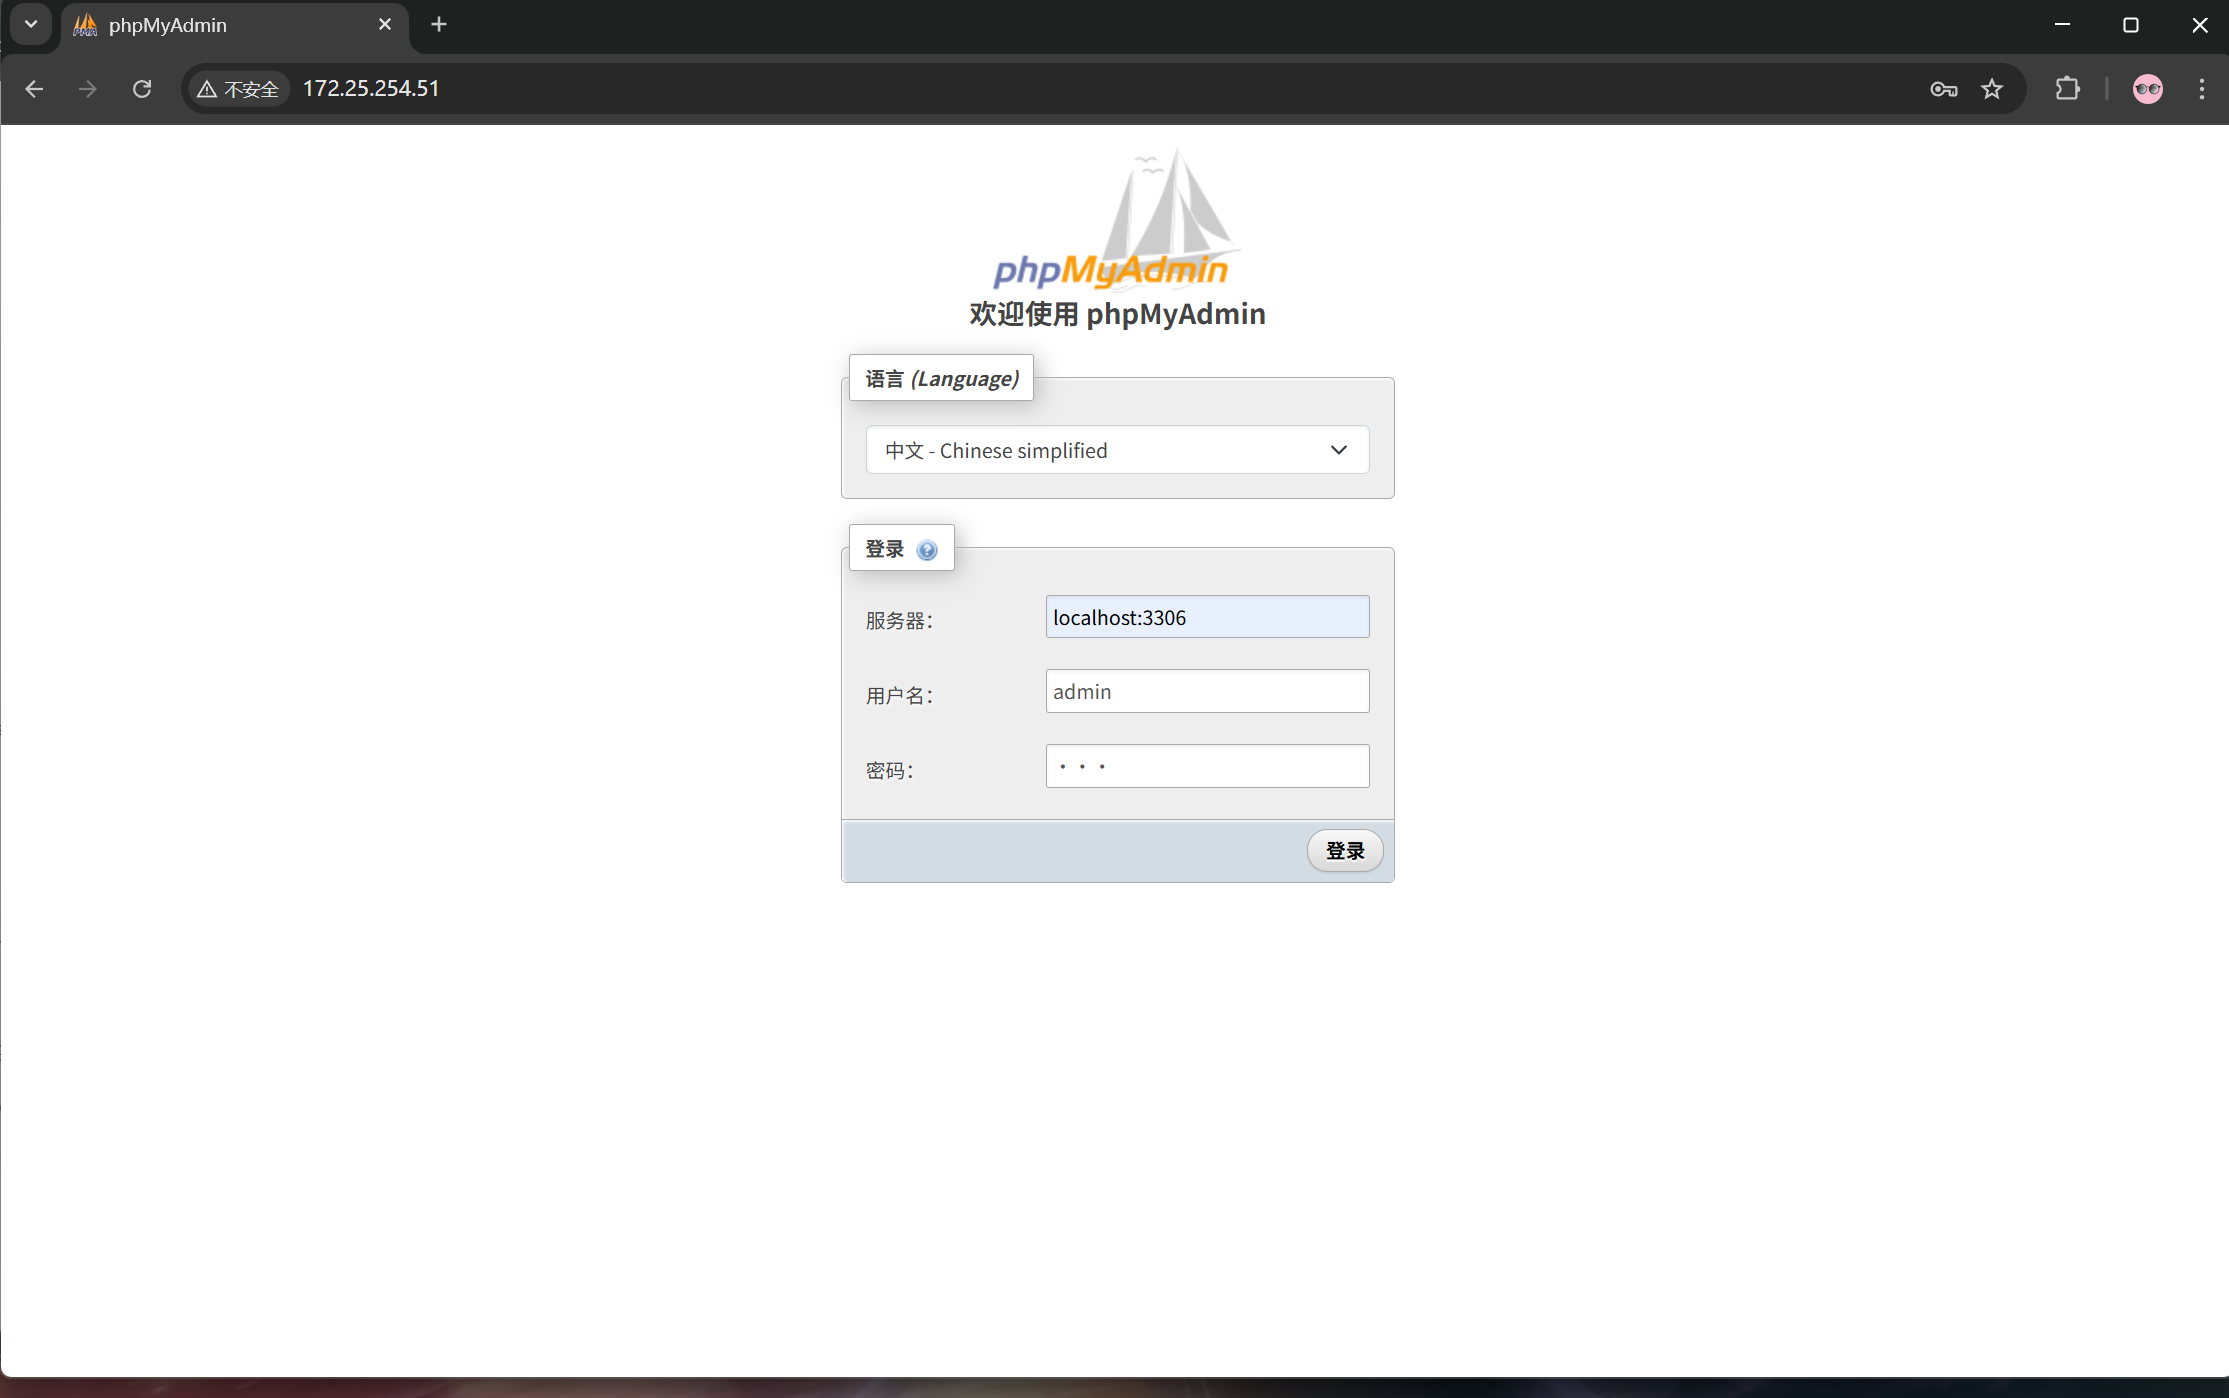2229x1398 pixels.
Task: Click the 用户名 label
Action: [x=899, y=696]
